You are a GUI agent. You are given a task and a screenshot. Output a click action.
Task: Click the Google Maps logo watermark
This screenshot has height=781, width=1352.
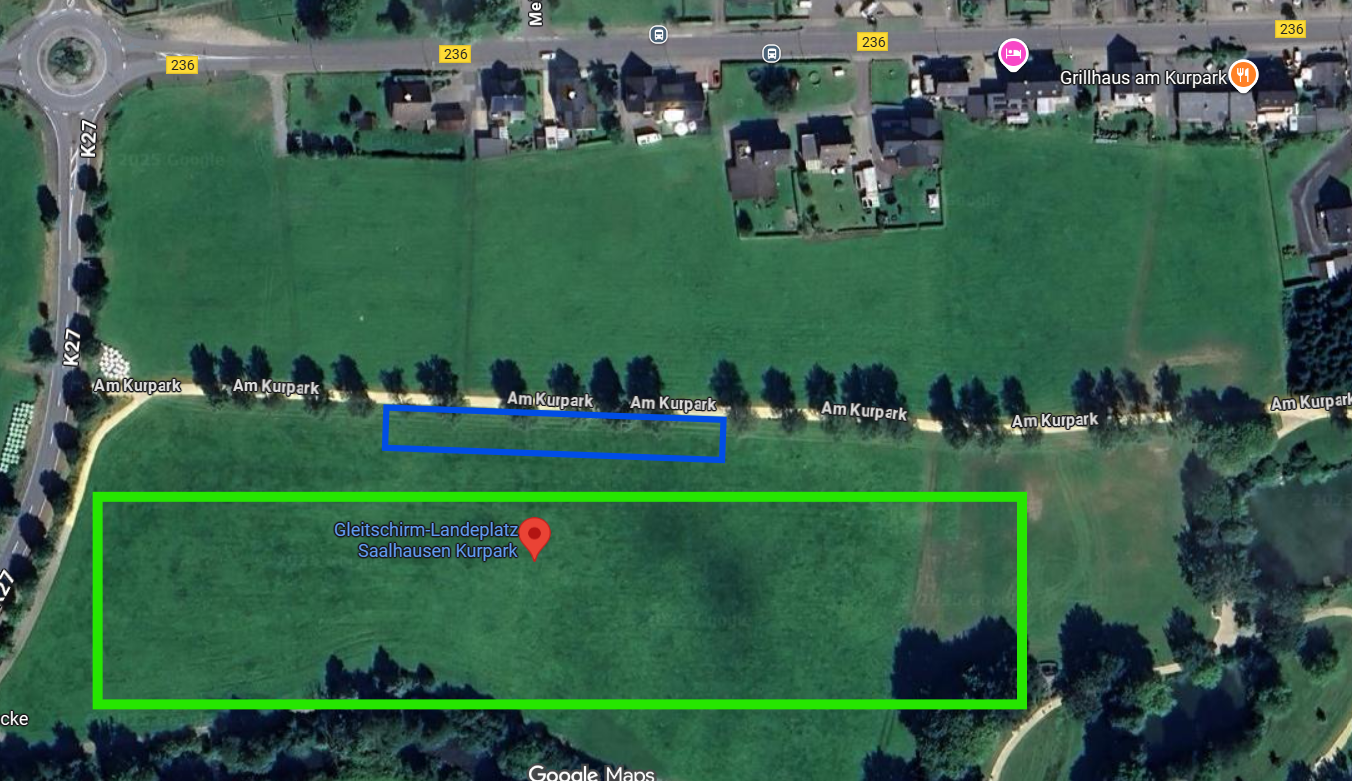click(591, 773)
